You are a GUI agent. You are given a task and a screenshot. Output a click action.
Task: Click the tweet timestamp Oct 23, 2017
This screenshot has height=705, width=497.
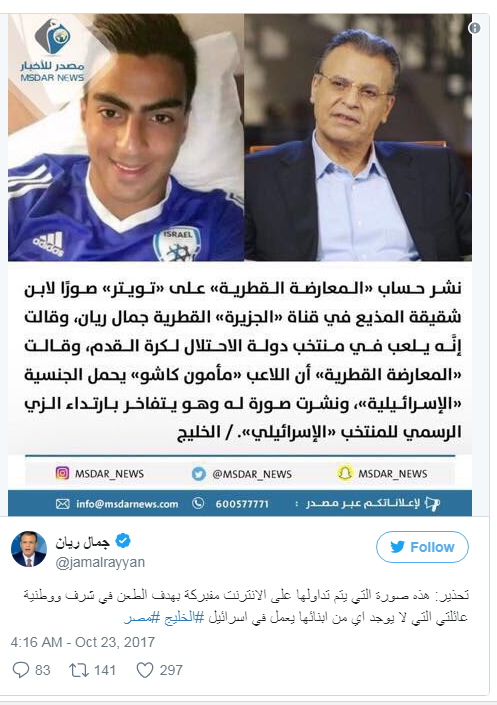83,642
